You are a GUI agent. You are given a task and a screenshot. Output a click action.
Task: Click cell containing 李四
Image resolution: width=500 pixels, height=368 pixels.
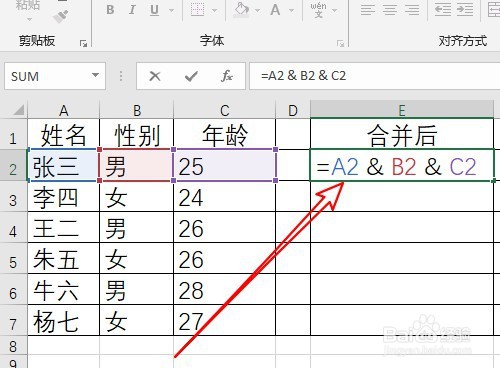[x=64, y=196]
